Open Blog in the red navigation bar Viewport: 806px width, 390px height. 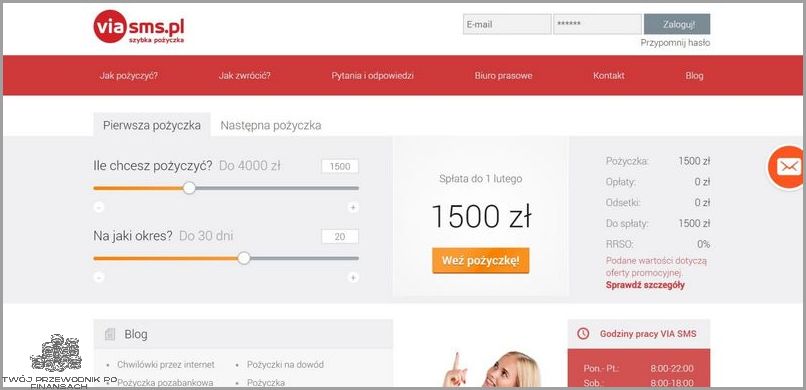(x=694, y=76)
